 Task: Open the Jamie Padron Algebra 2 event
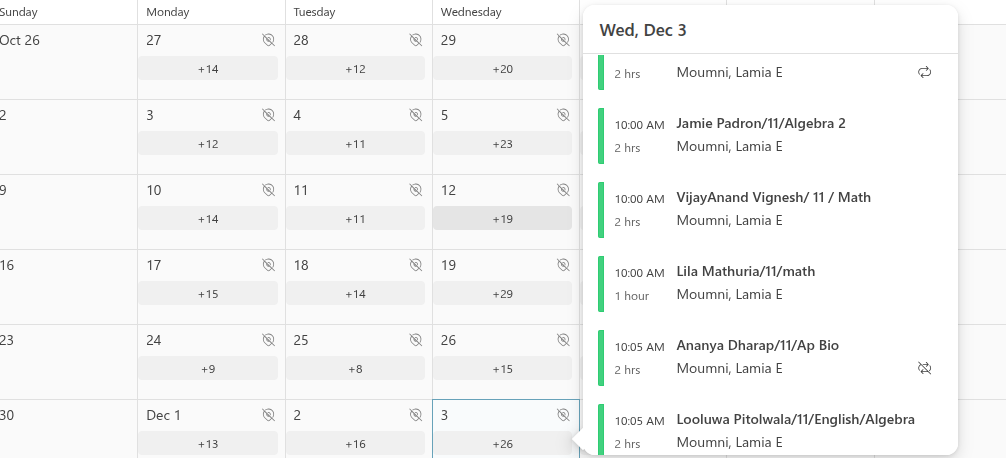[x=760, y=124]
